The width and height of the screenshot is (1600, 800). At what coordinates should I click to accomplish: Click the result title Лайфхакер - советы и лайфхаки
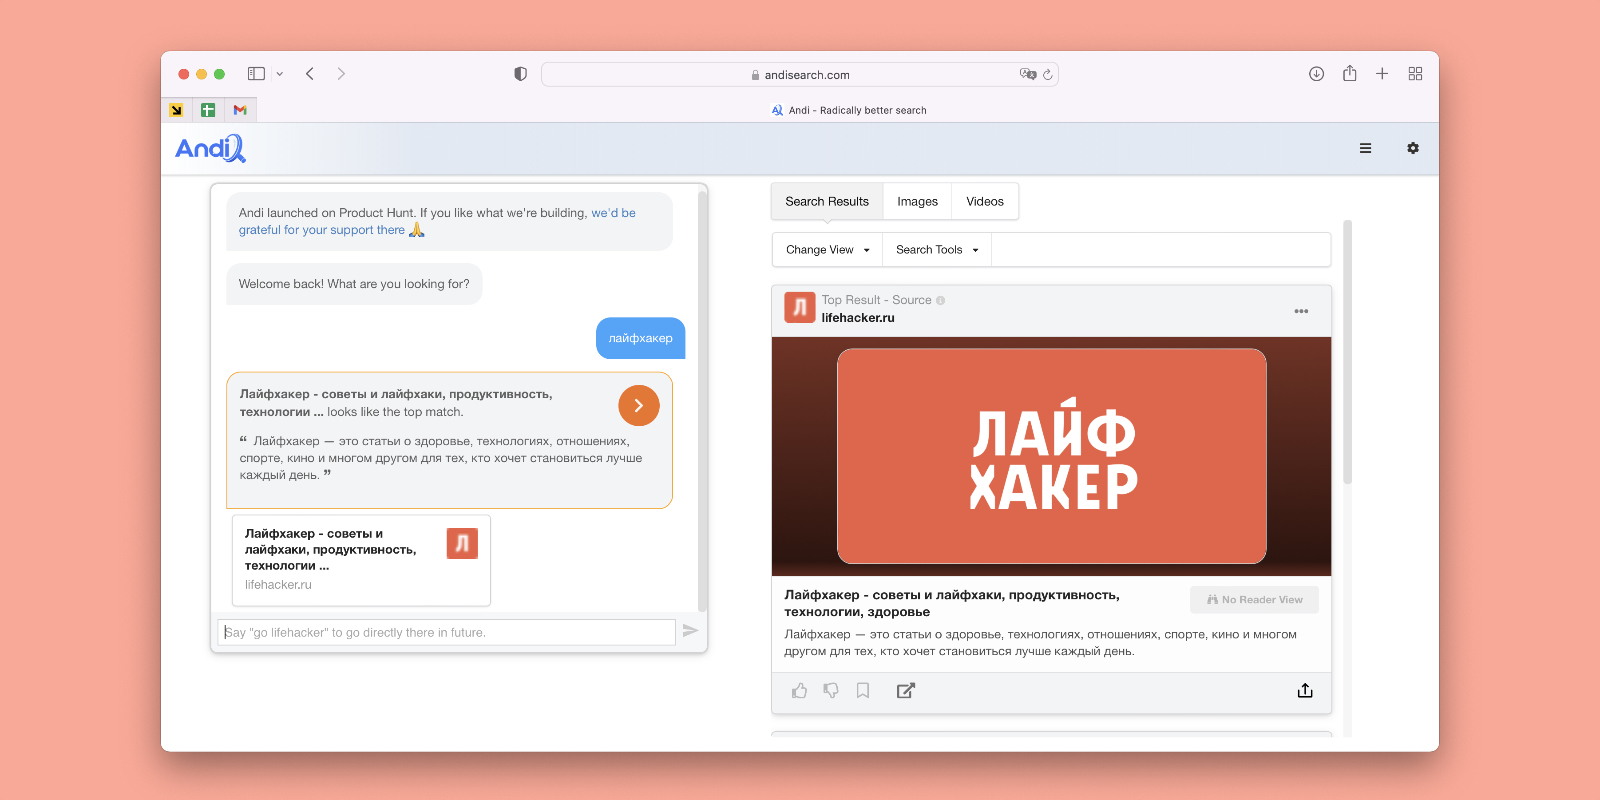(x=951, y=603)
